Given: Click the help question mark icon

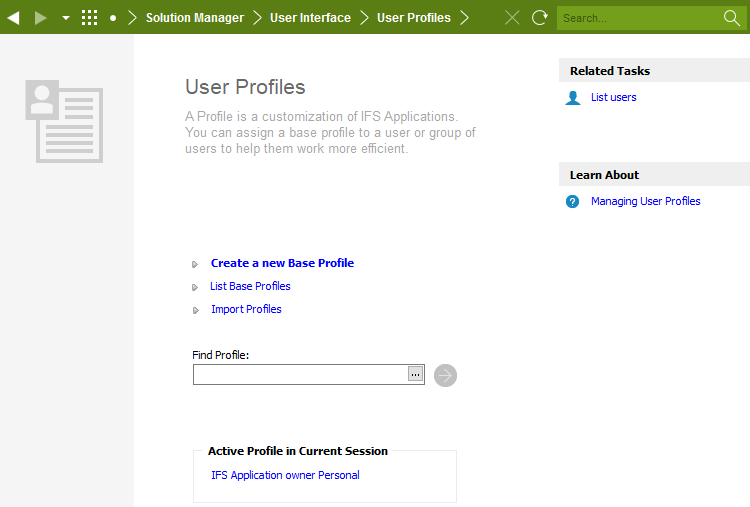Looking at the screenshot, I should 573,201.
